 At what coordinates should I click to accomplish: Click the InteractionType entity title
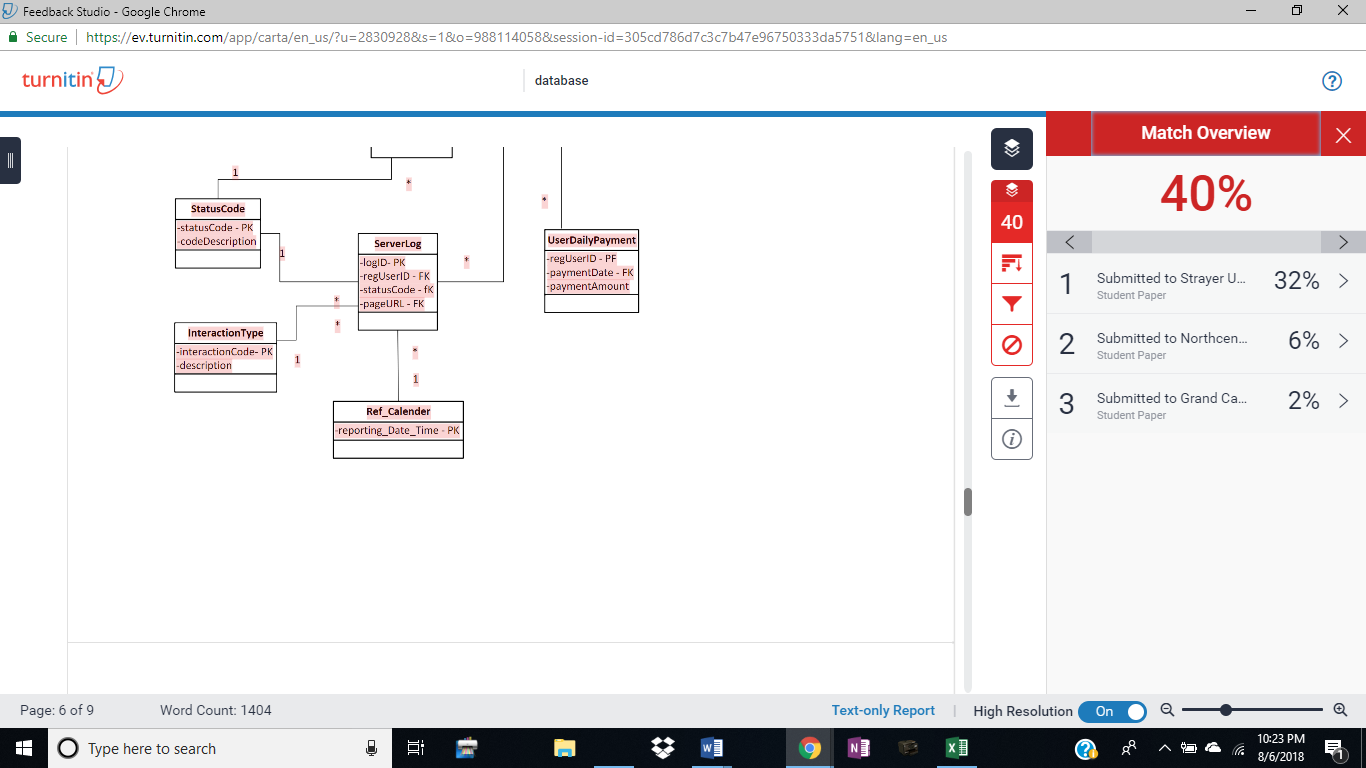tap(225, 333)
